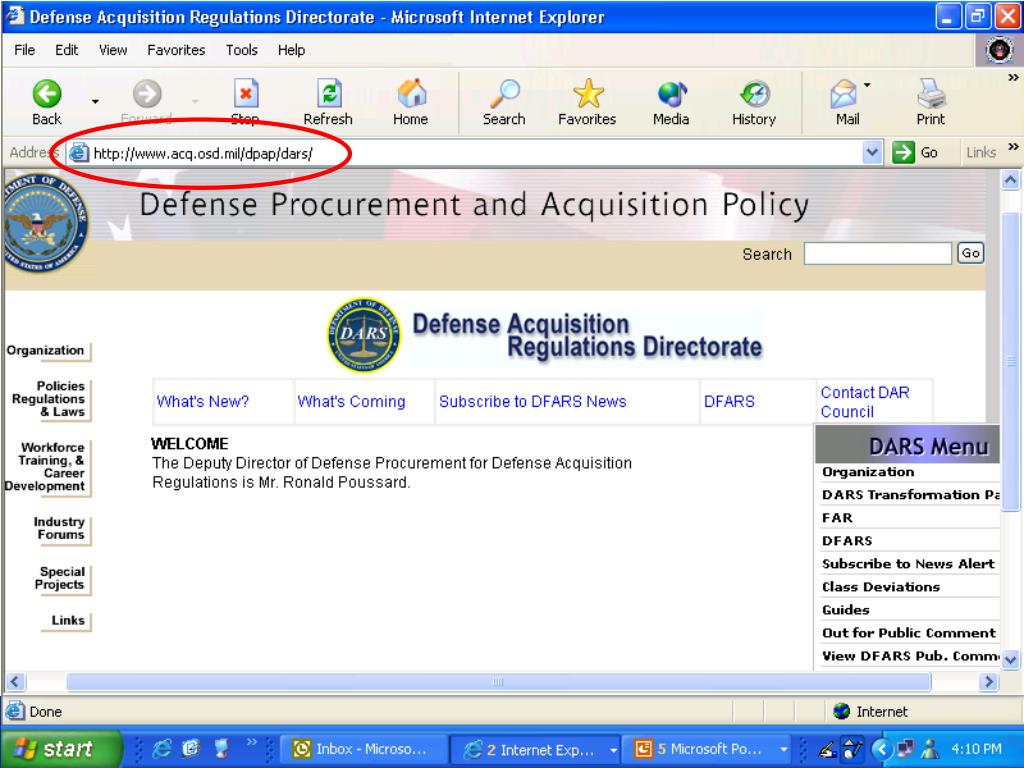Image resolution: width=1024 pixels, height=768 pixels.
Task: Click the page vertical scrollbar thumb
Action: (1010, 361)
